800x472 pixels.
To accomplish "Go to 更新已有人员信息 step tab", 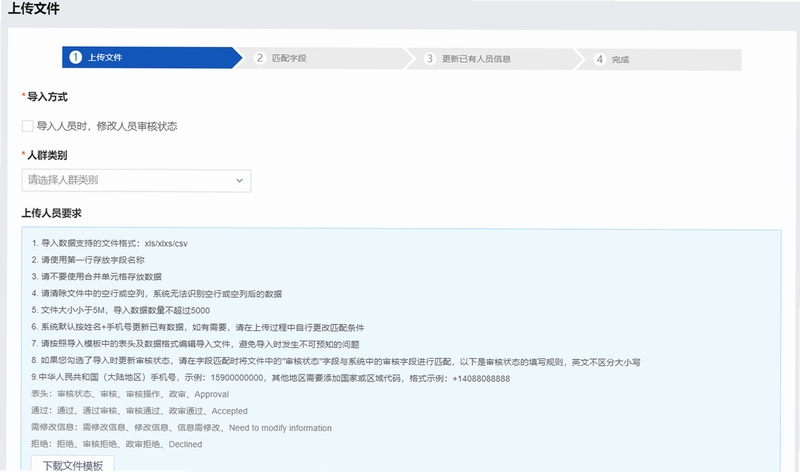I will (495, 59).
